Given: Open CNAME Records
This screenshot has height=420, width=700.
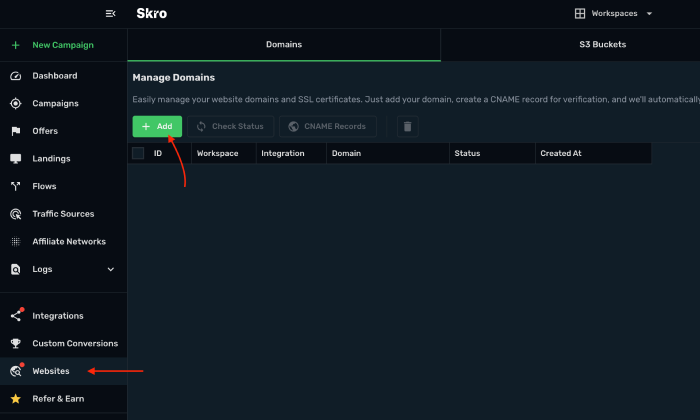Looking at the screenshot, I should coord(328,127).
